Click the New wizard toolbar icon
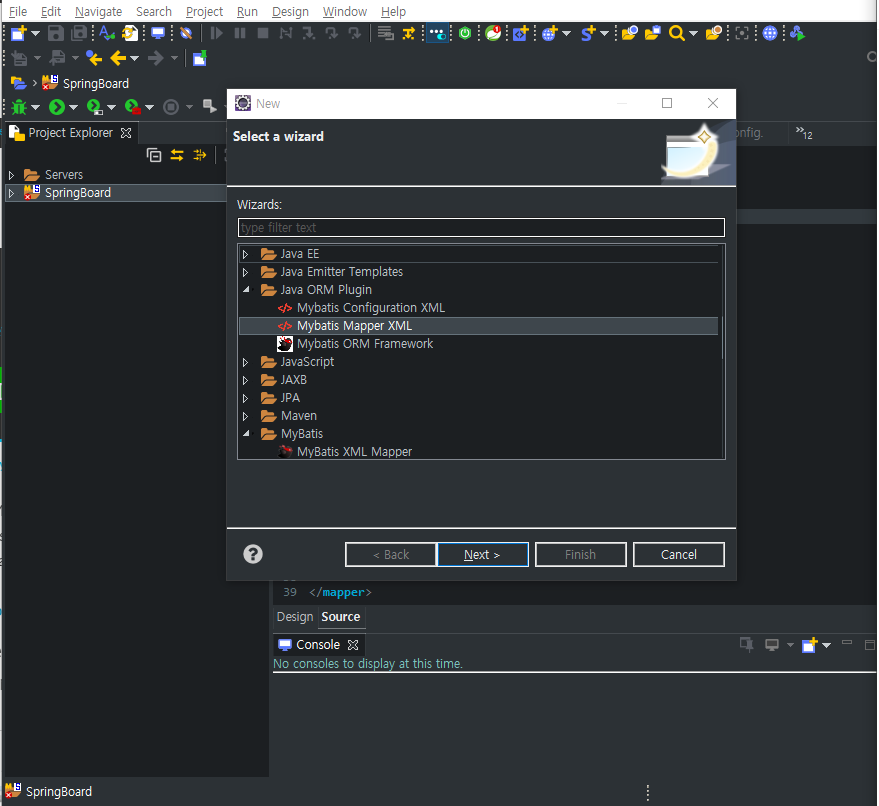879x806 pixels. click(18, 34)
